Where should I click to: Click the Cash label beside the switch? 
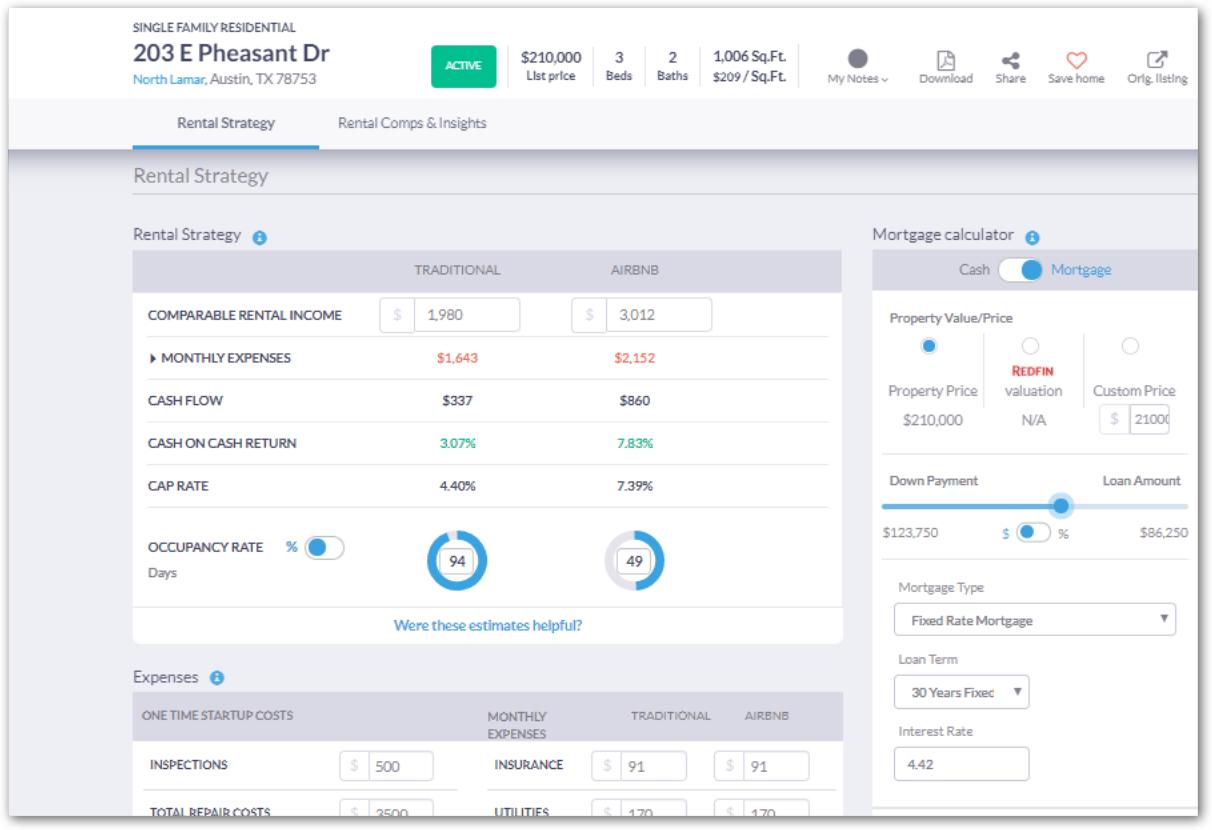(974, 270)
